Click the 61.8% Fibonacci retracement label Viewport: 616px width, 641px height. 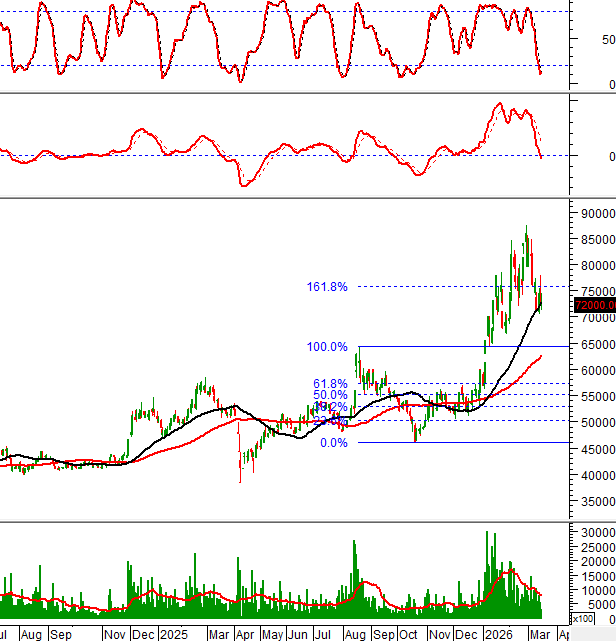coord(330,384)
